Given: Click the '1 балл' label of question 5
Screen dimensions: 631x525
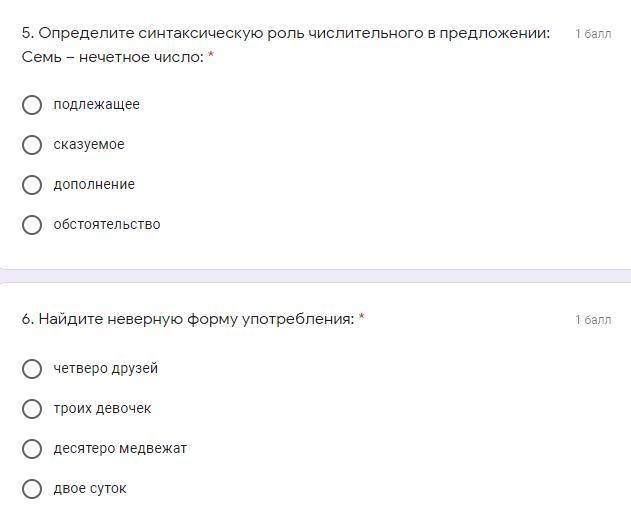Looking at the screenshot, I should coord(593,34).
